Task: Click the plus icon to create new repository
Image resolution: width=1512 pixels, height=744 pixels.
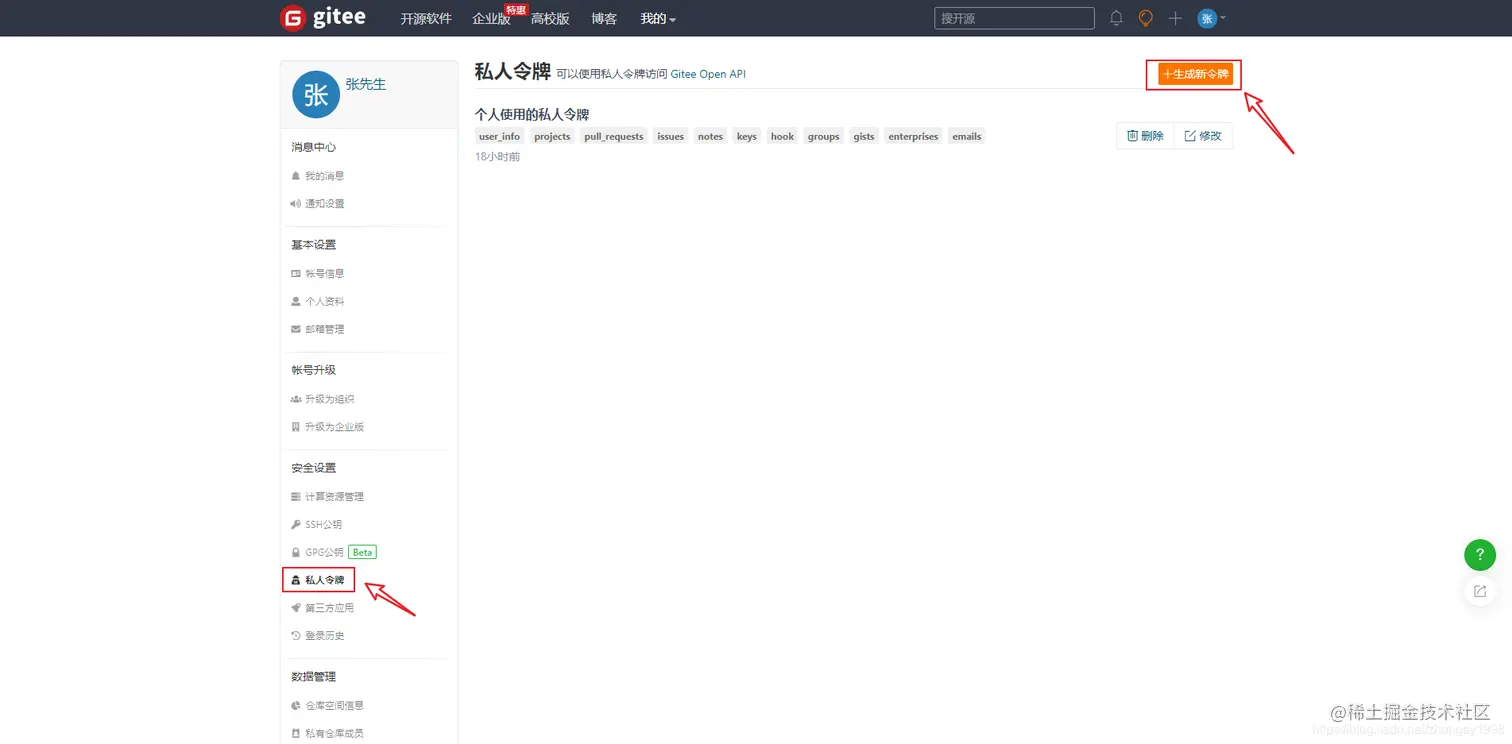Action: coord(1175,18)
